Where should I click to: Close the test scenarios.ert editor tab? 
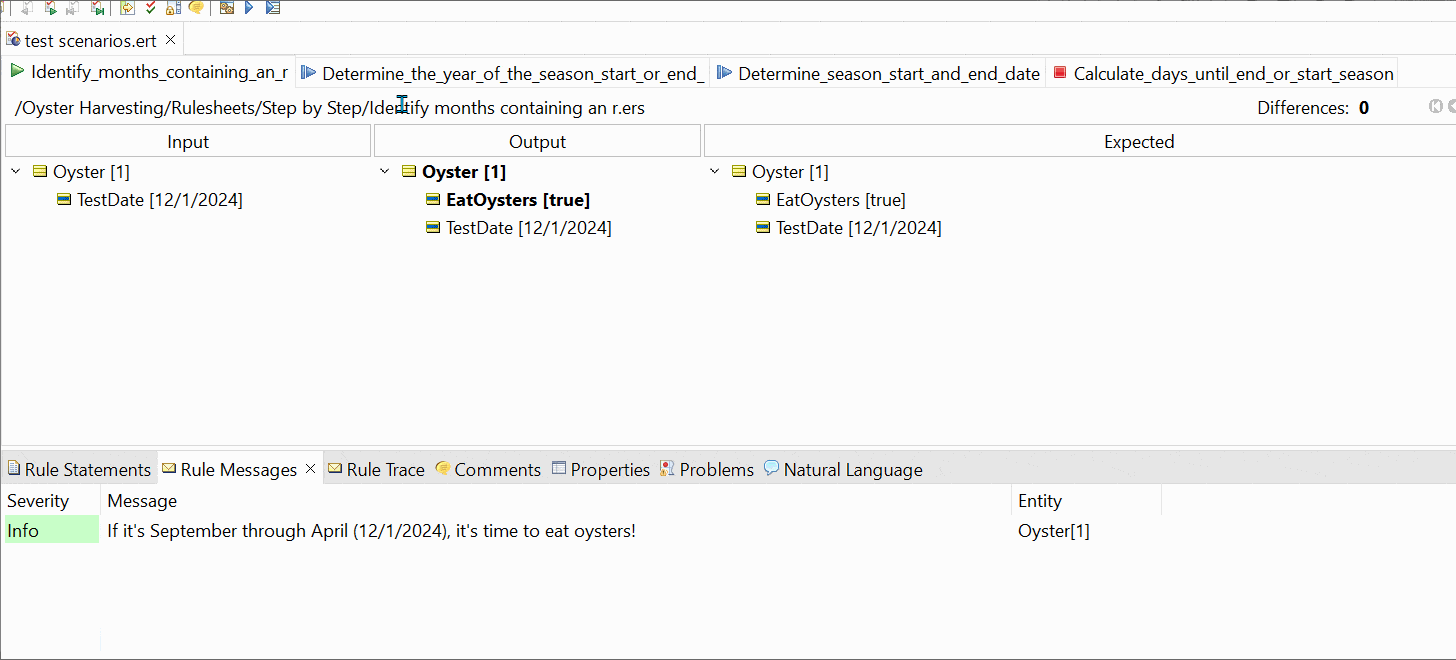point(170,40)
